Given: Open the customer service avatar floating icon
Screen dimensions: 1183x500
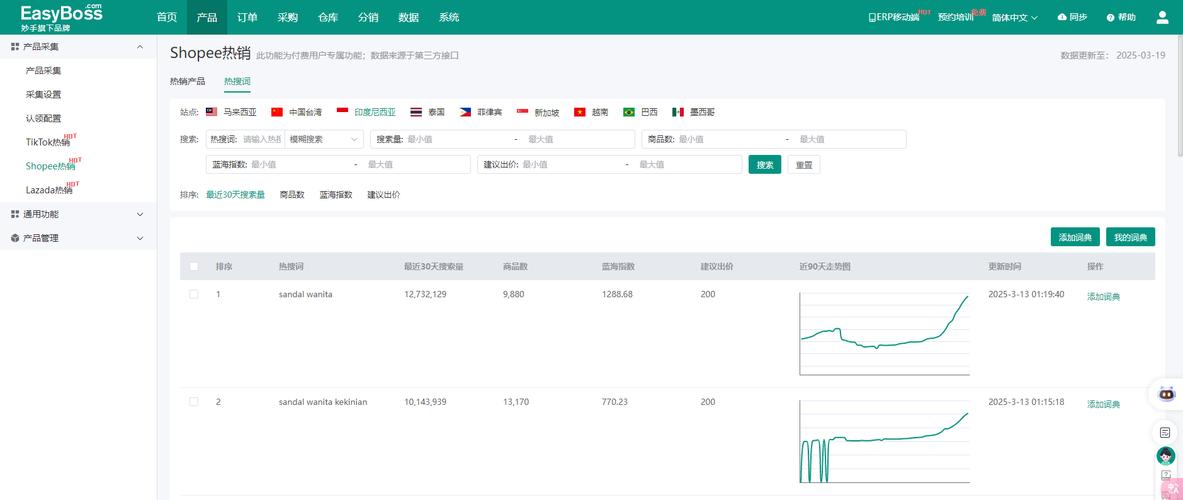Looking at the screenshot, I should click(1166, 456).
